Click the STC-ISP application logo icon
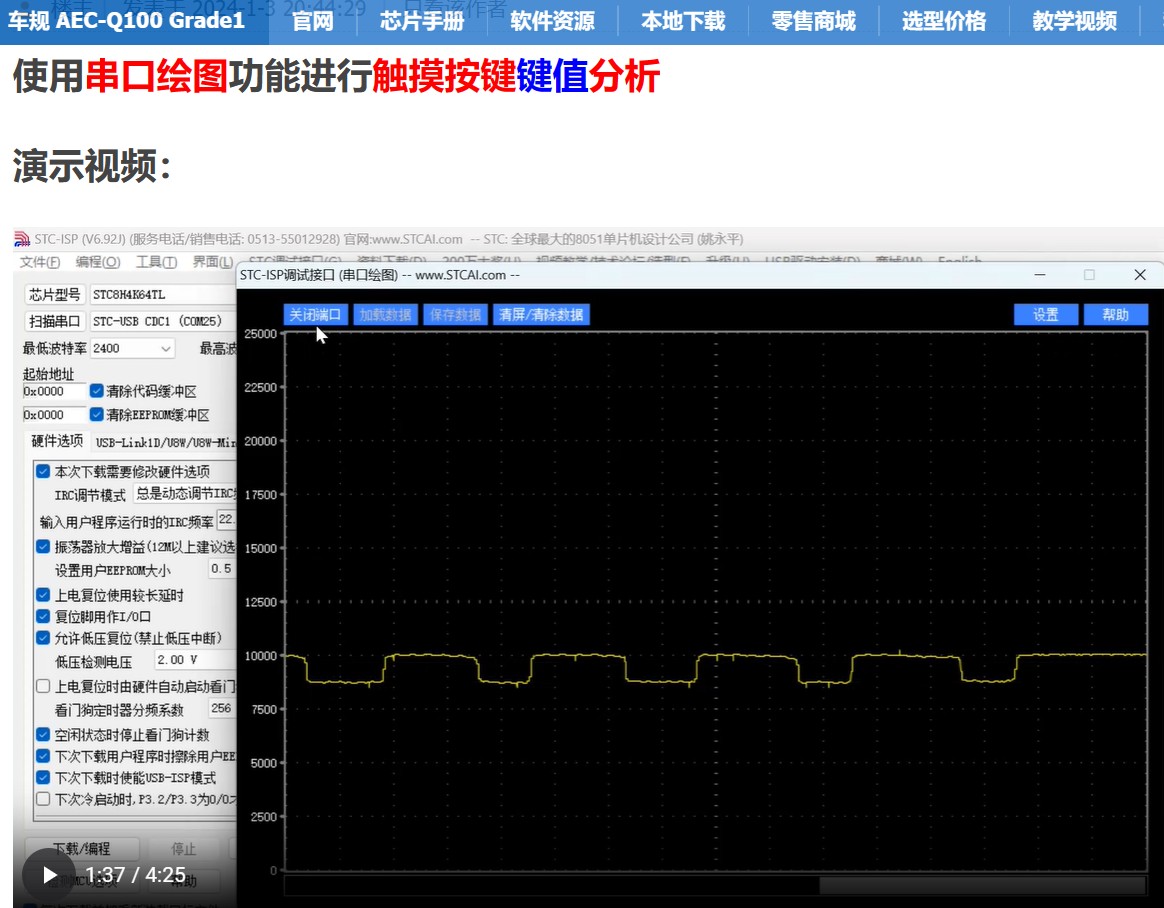Viewport: 1164px width, 908px height. (22, 239)
